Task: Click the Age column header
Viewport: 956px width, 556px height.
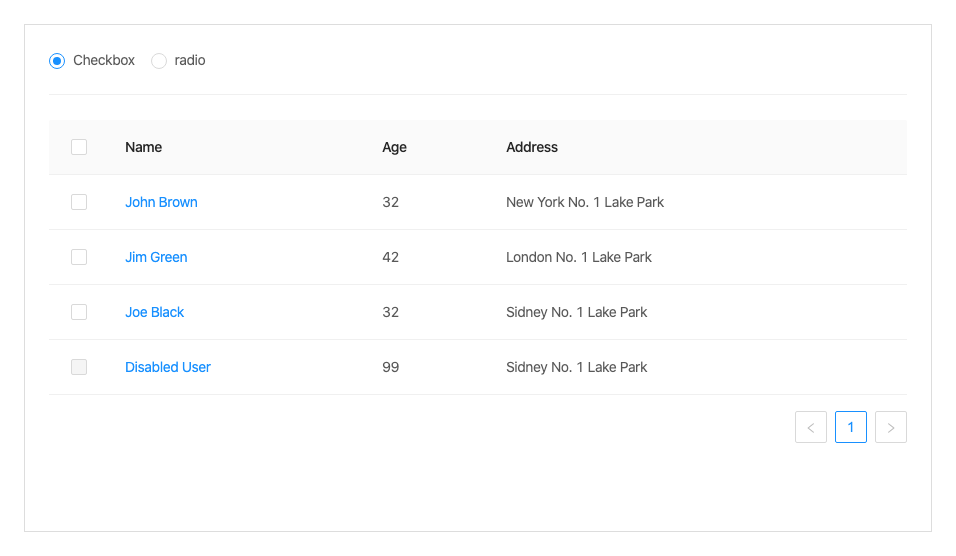Action: pos(394,147)
